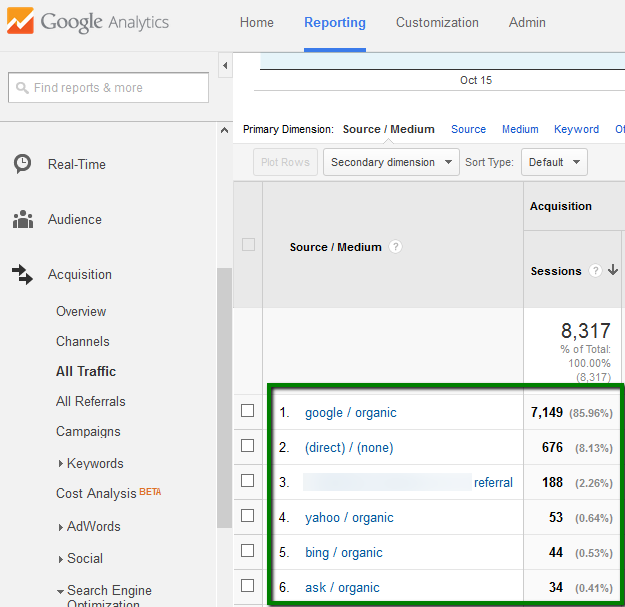Go to the Home tab
This screenshot has width=625, height=607.
[257, 23]
